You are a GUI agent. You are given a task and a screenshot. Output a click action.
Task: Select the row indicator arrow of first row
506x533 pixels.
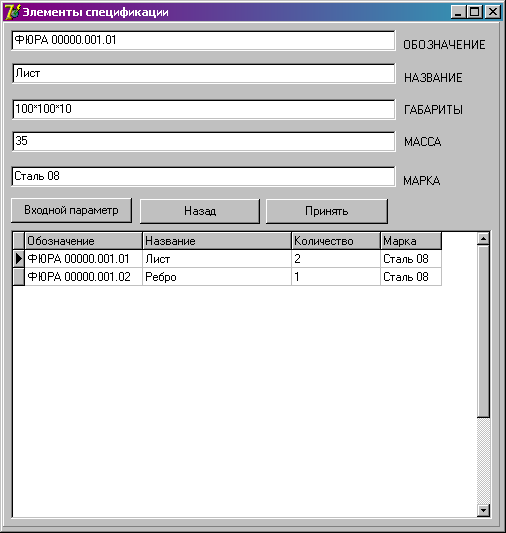point(19,259)
